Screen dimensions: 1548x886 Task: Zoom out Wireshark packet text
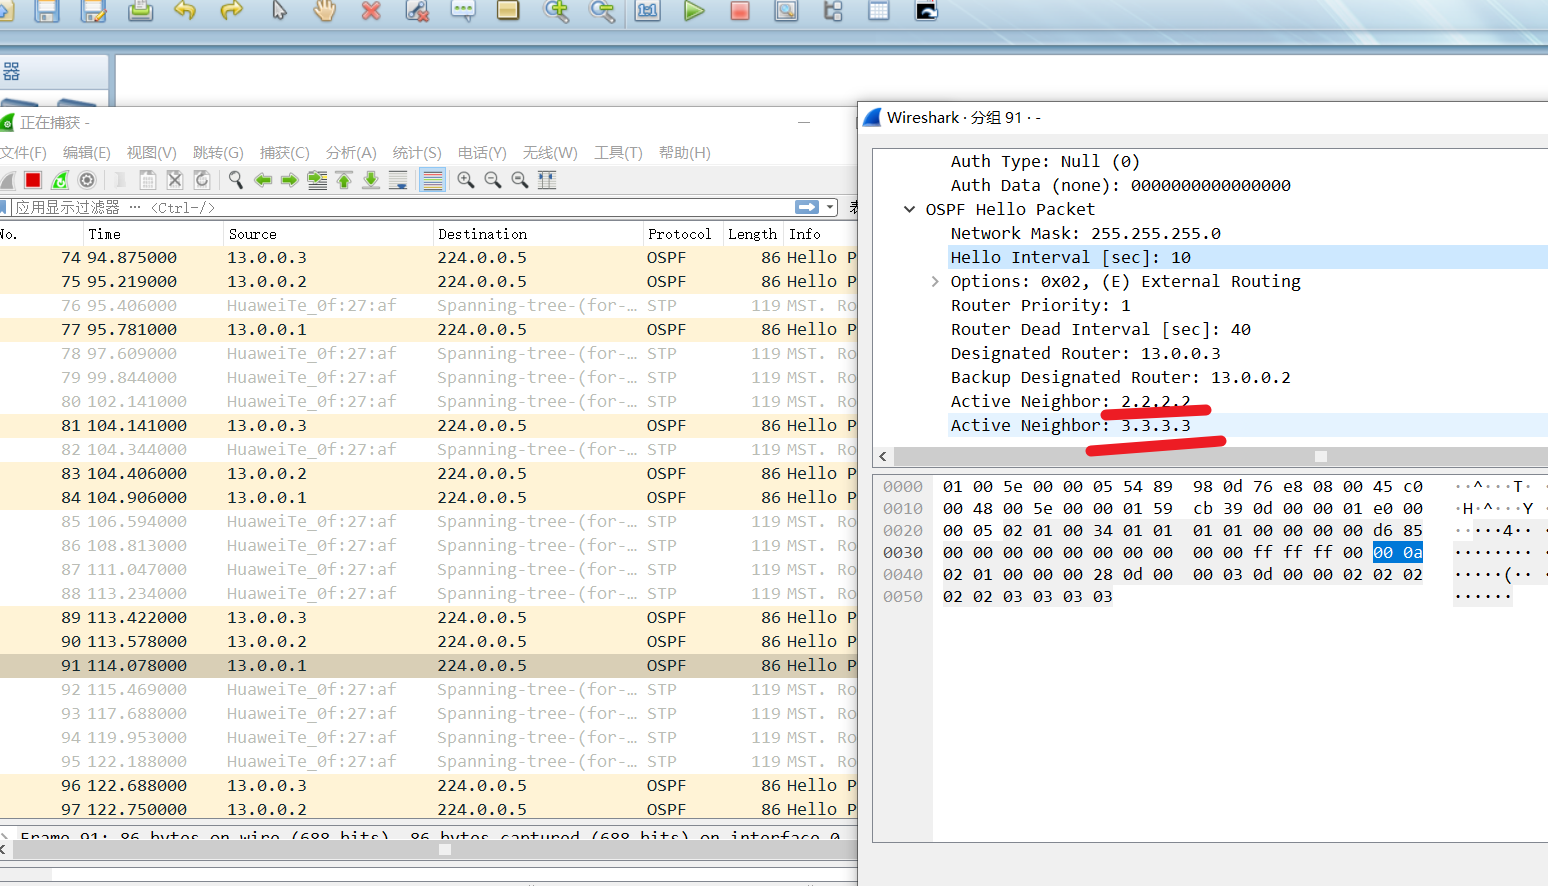point(493,180)
